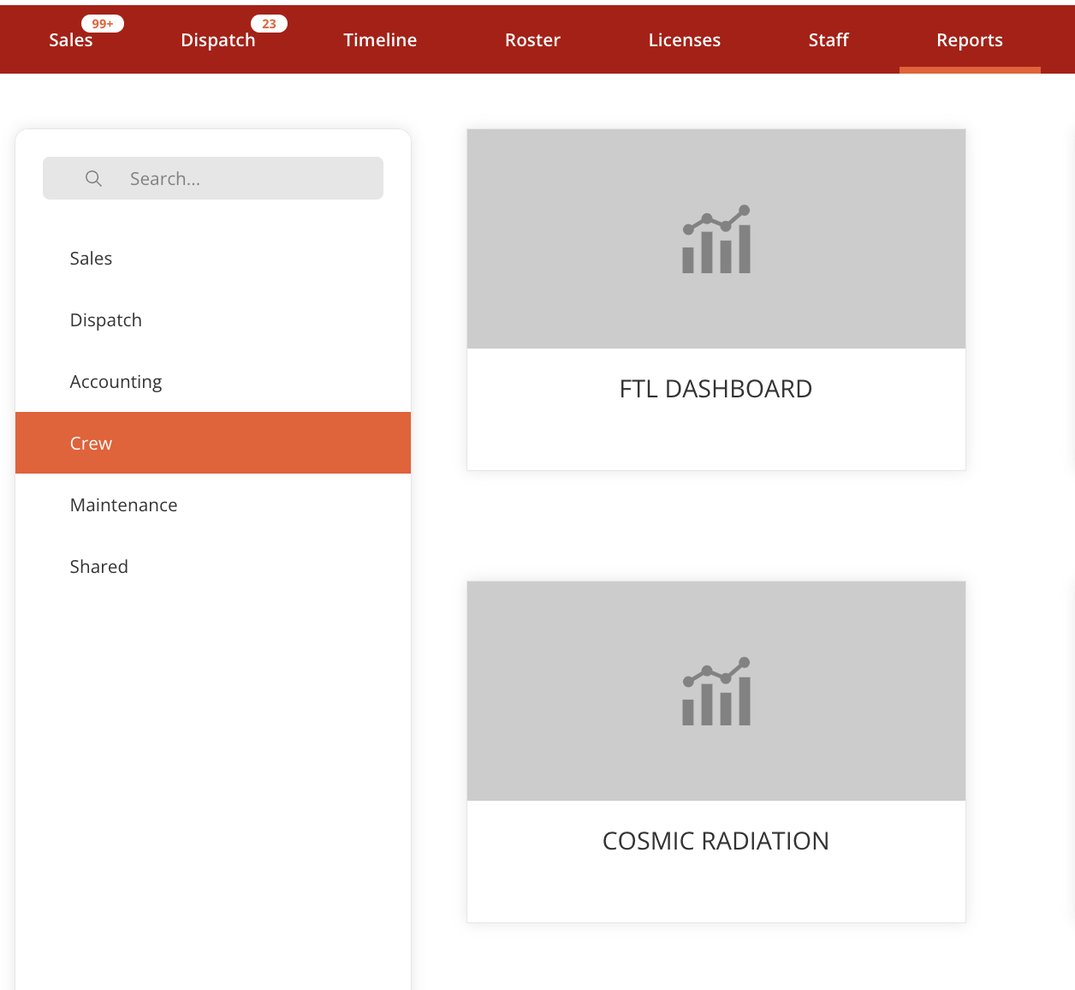Select Sales category in the reports sidebar
Image resolution: width=1075 pixels, height=990 pixels.
coord(91,258)
